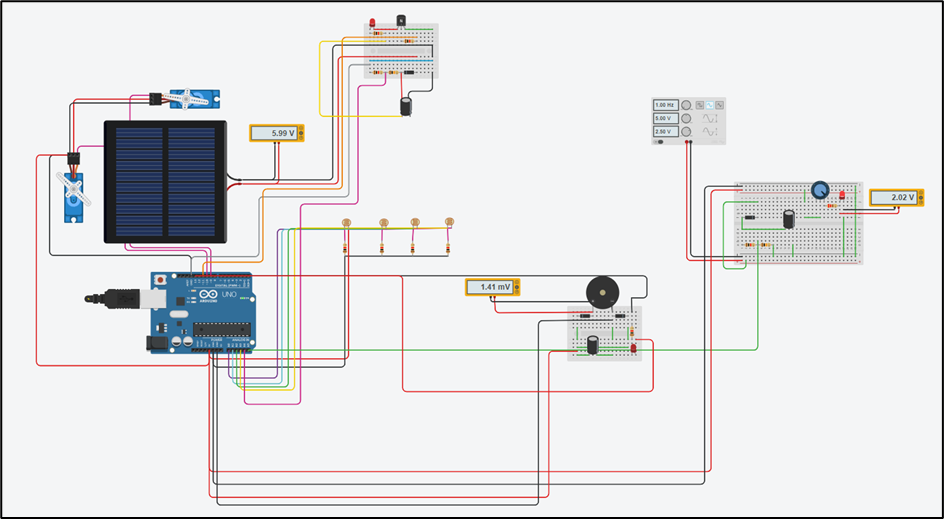Select the resistor beside the right breadboard LED

[833, 206]
